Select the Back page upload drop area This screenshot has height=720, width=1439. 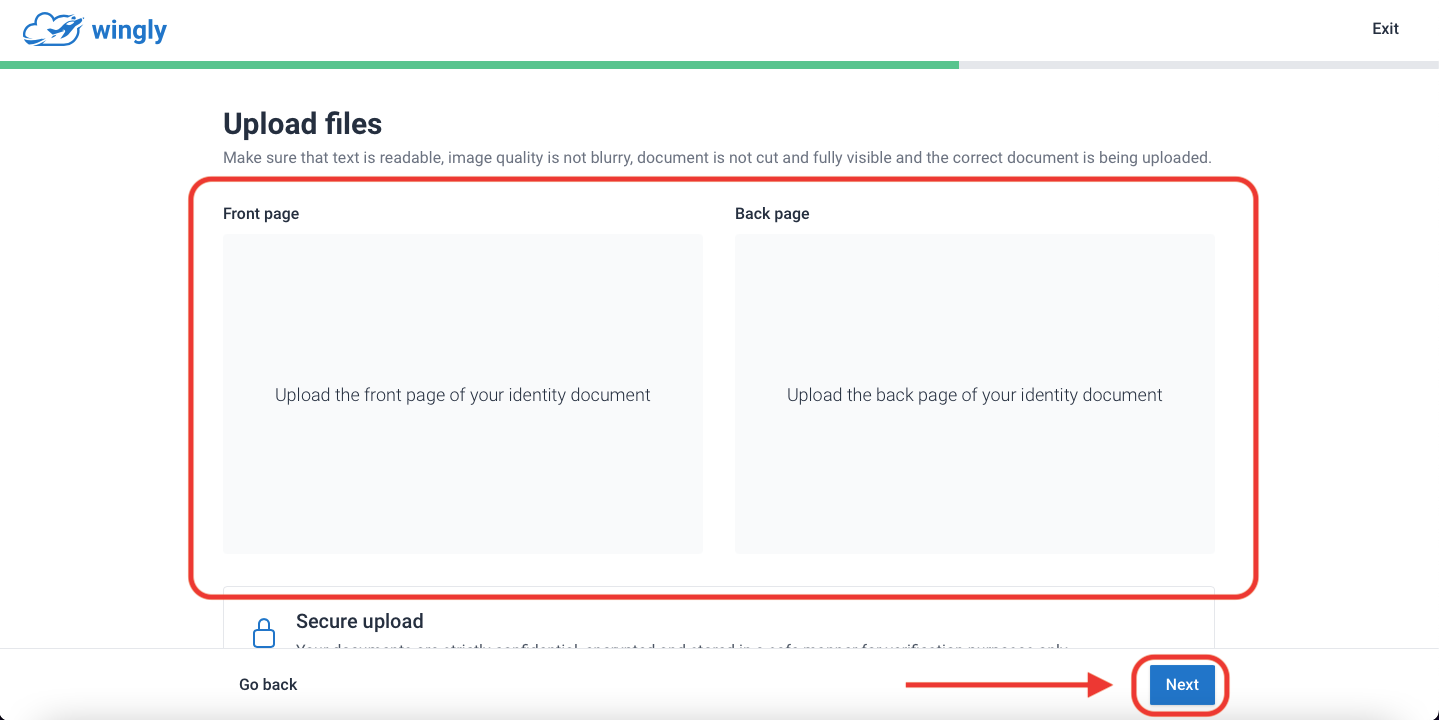coord(975,394)
